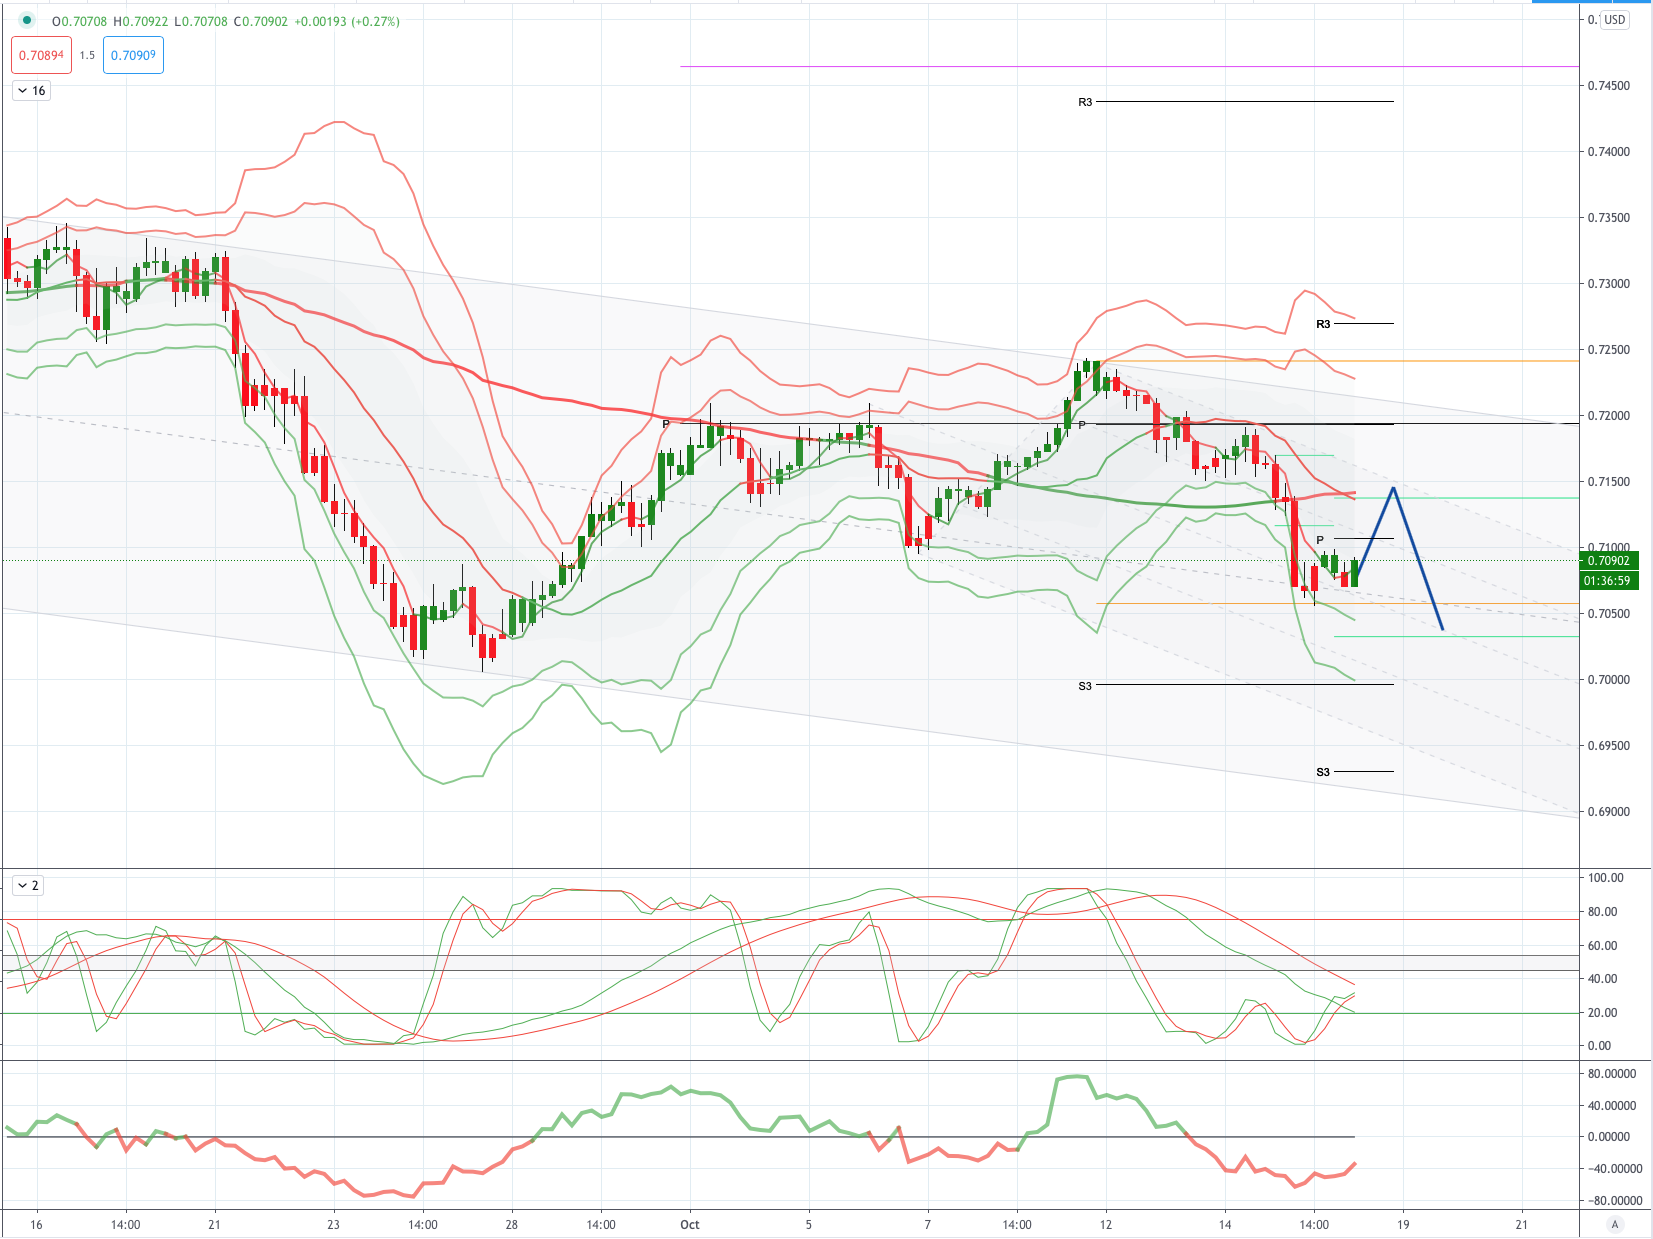
Task: Click the upper R3 pivot label
Action: [1085, 102]
